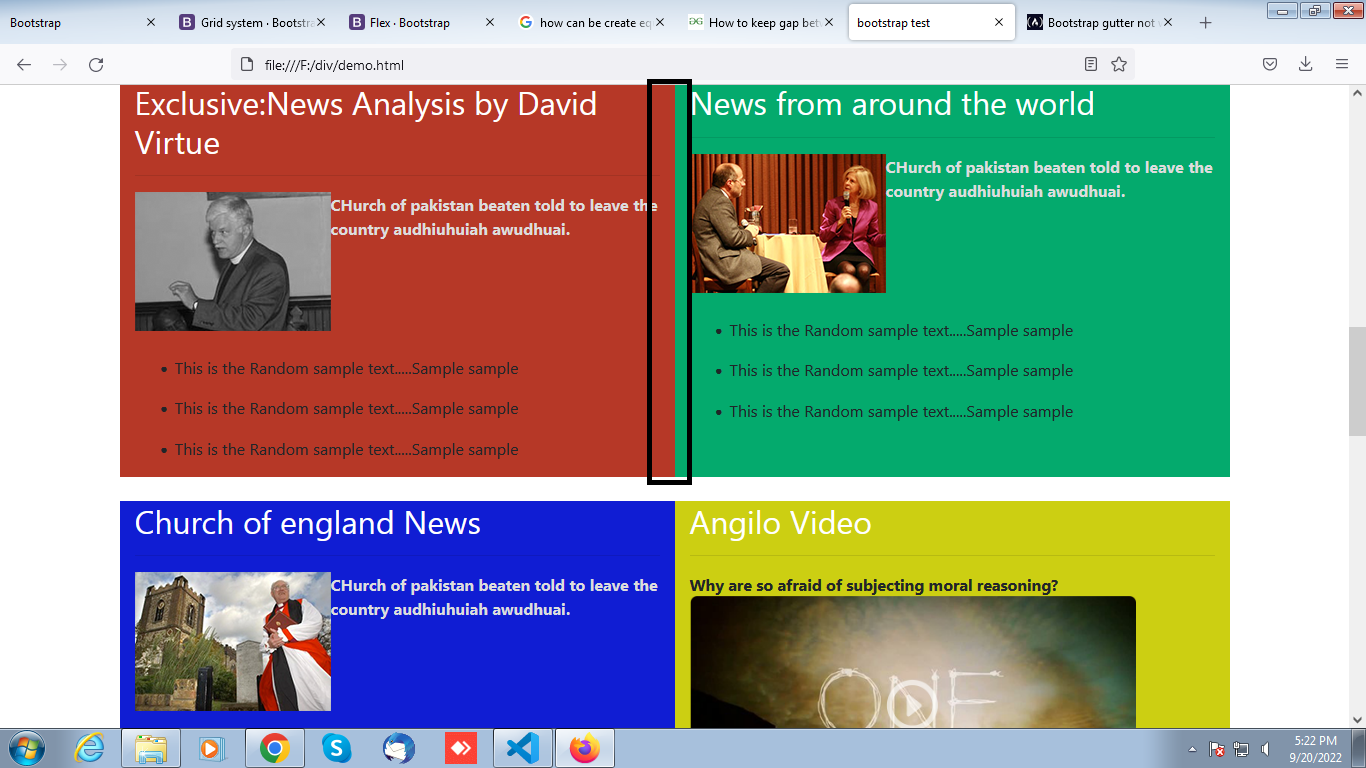Viewport: 1366px width, 768px height.
Task: Open the Firefox application menu
Action: pos(1342,65)
